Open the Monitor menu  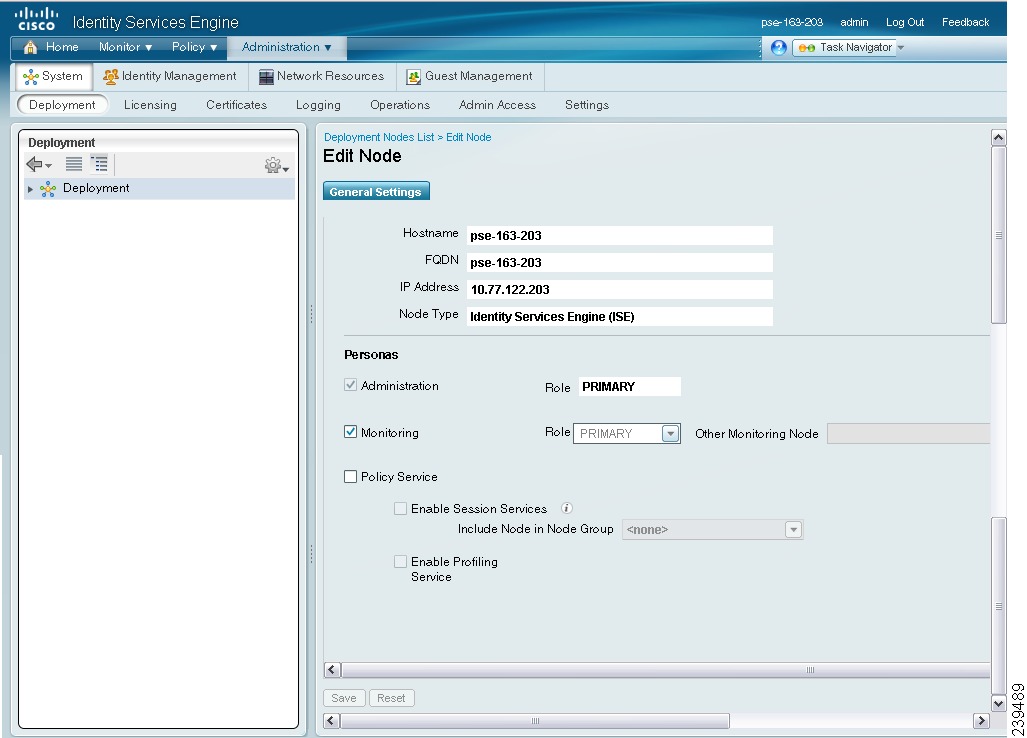click(125, 47)
